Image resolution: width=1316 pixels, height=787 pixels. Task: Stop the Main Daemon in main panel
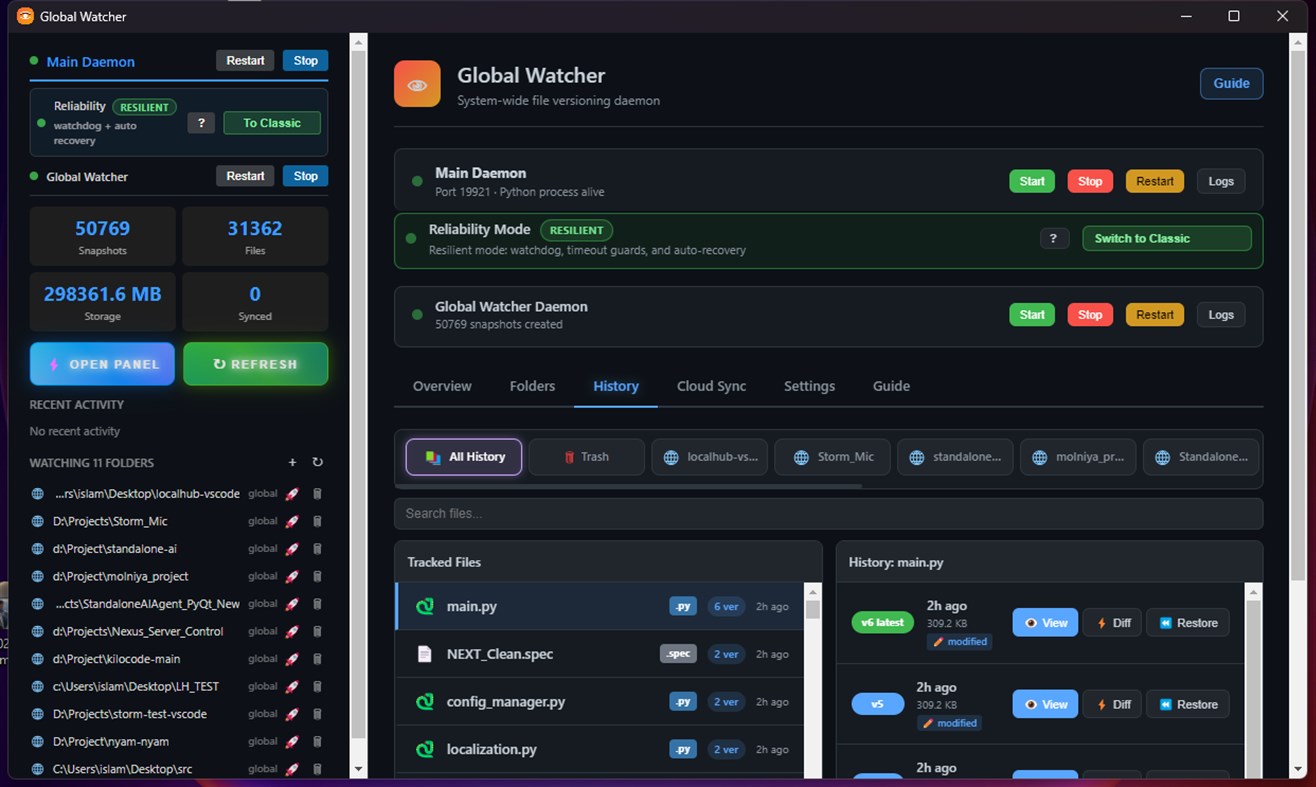(x=1090, y=181)
